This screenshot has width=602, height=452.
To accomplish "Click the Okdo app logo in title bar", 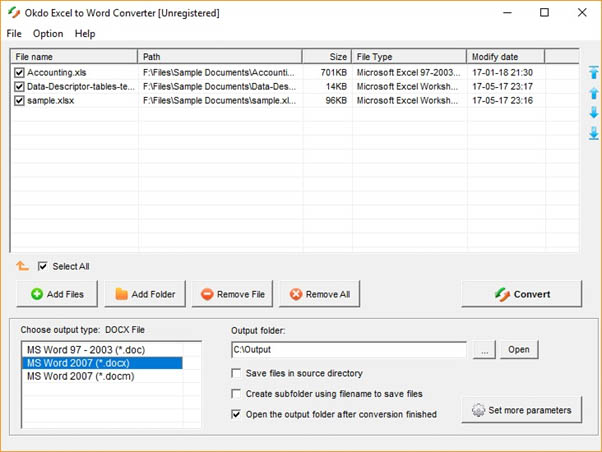I will coord(14,13).
